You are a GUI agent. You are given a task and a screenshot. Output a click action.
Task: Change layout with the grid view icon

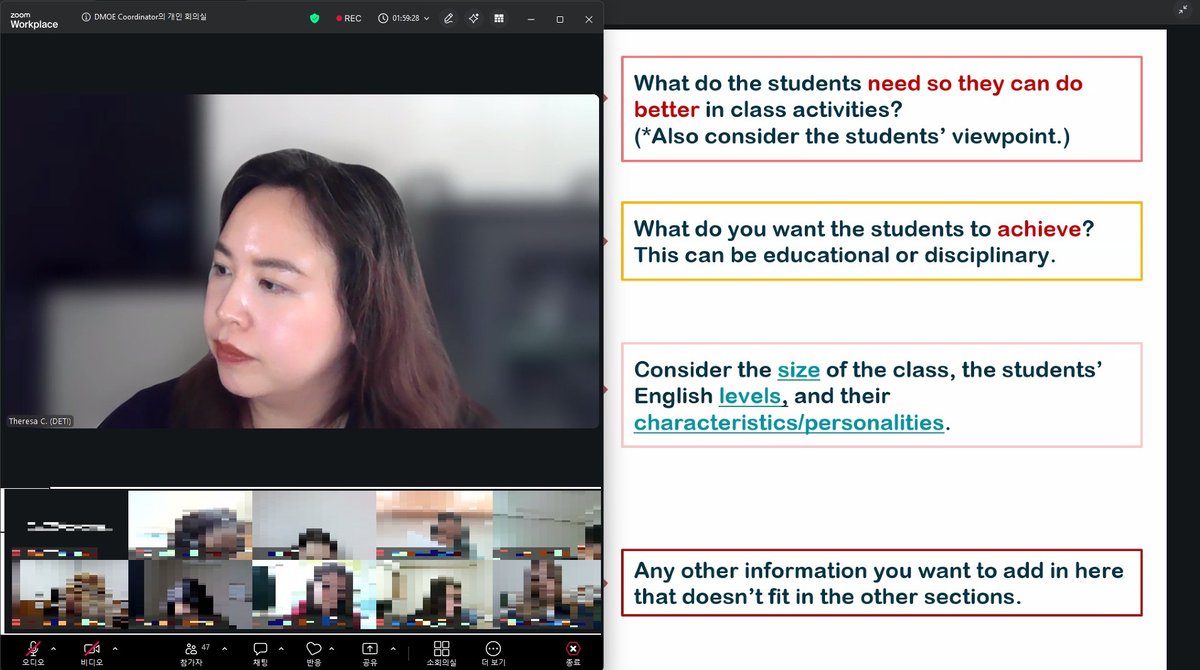tap(498, 19)
